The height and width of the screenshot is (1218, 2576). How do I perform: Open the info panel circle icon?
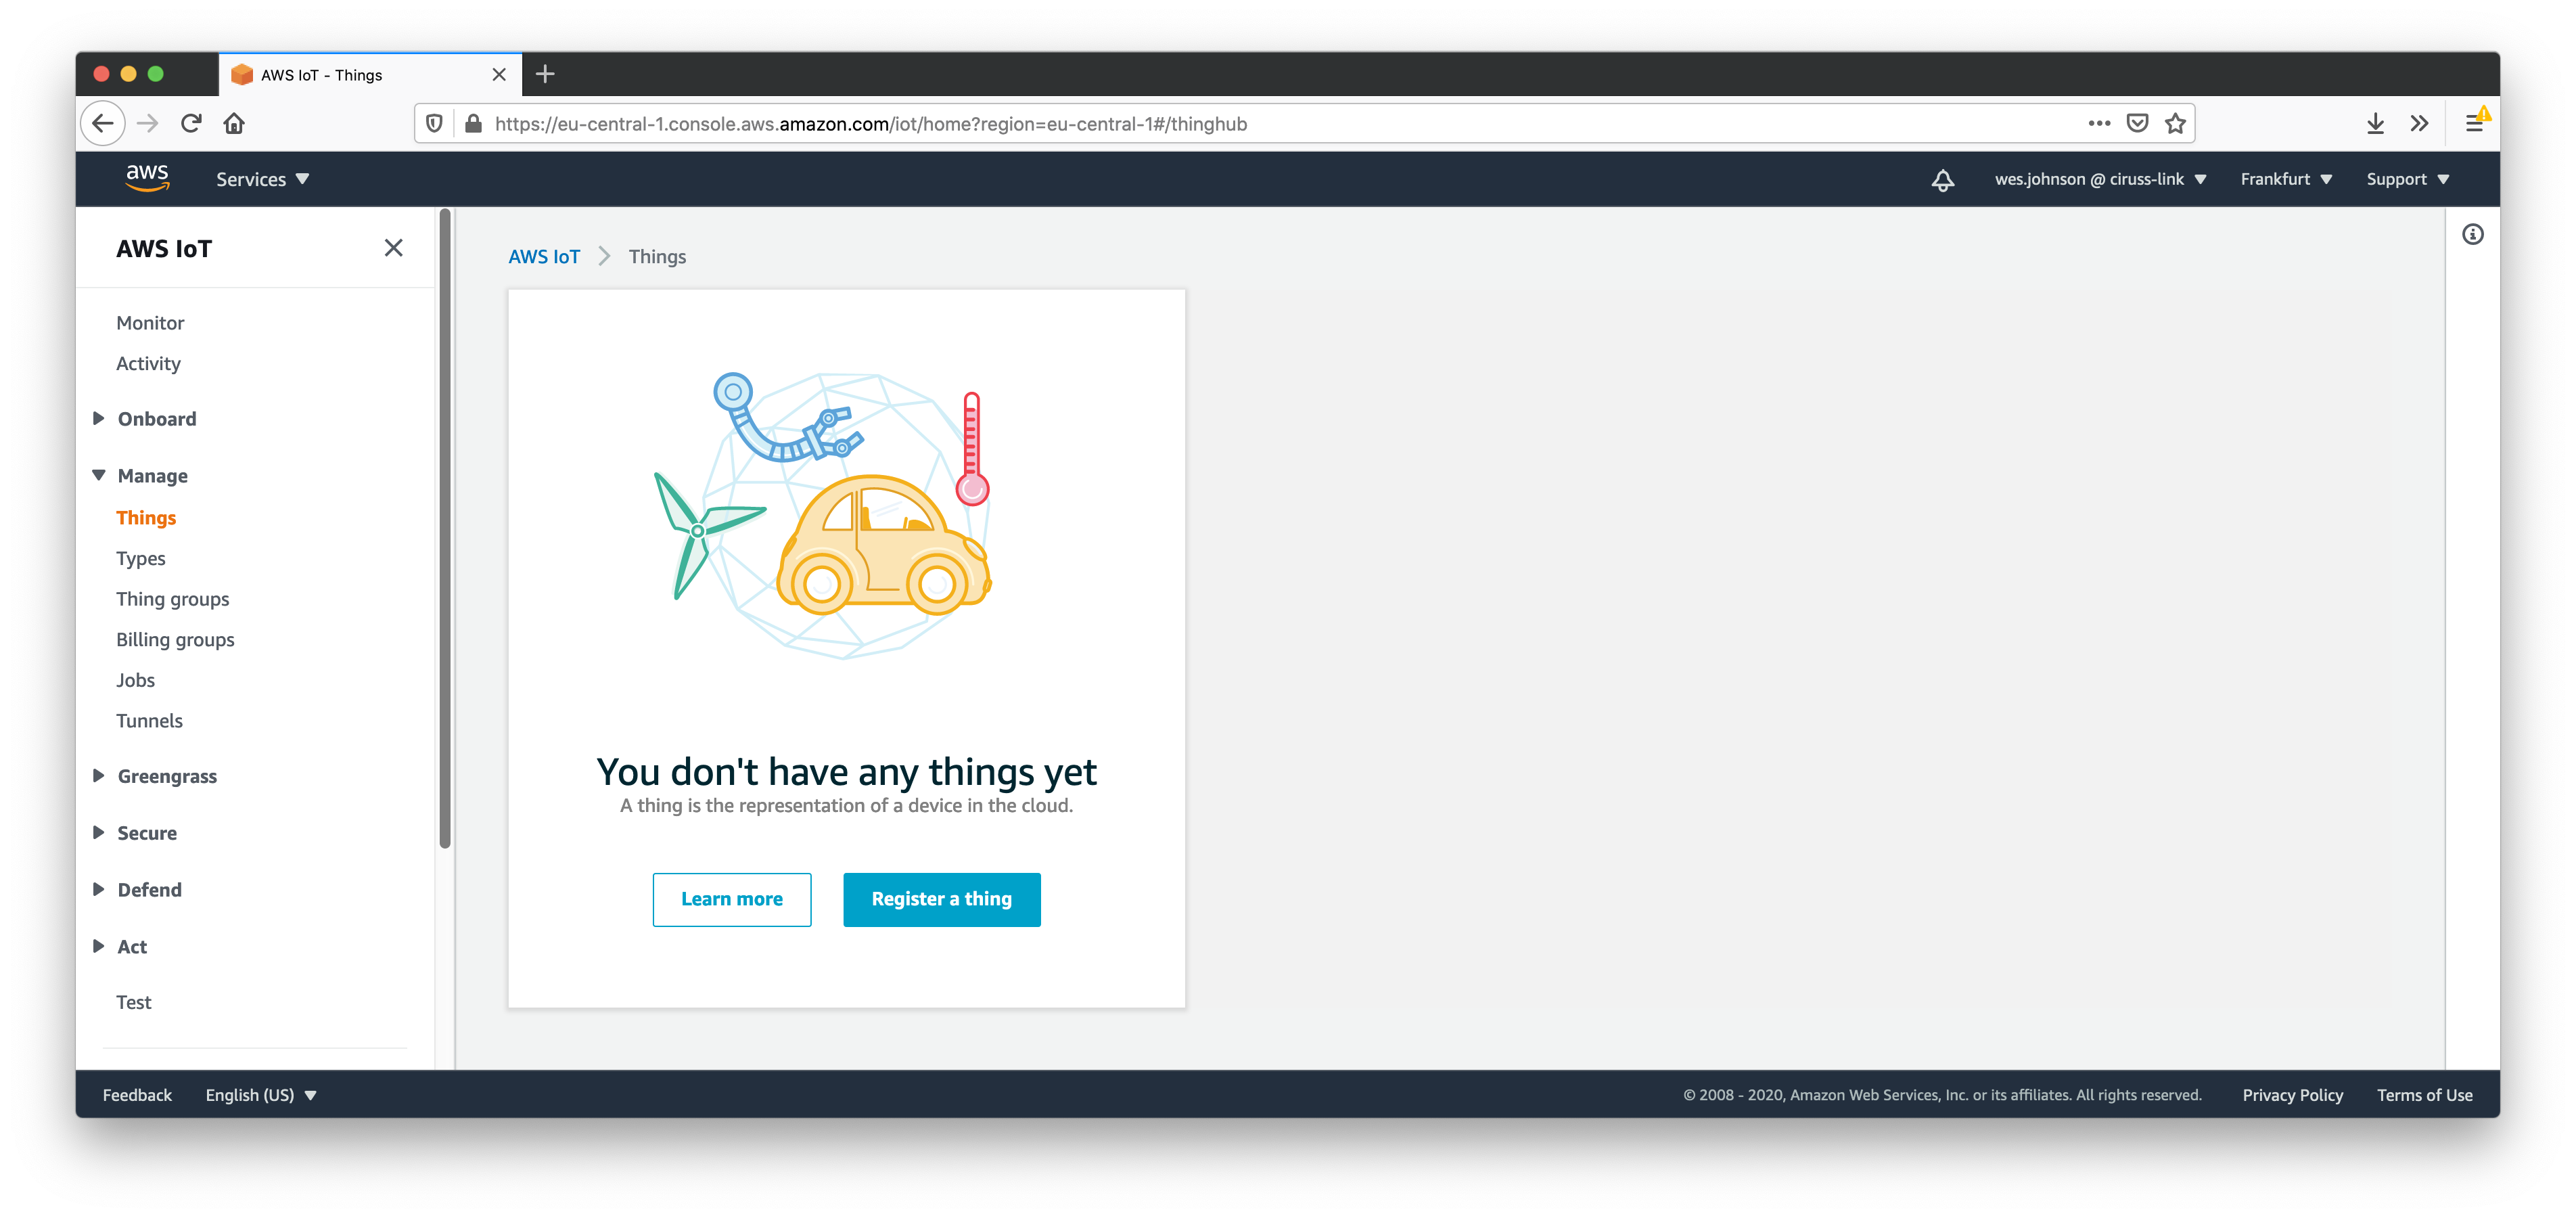(x=2472, y=235)
